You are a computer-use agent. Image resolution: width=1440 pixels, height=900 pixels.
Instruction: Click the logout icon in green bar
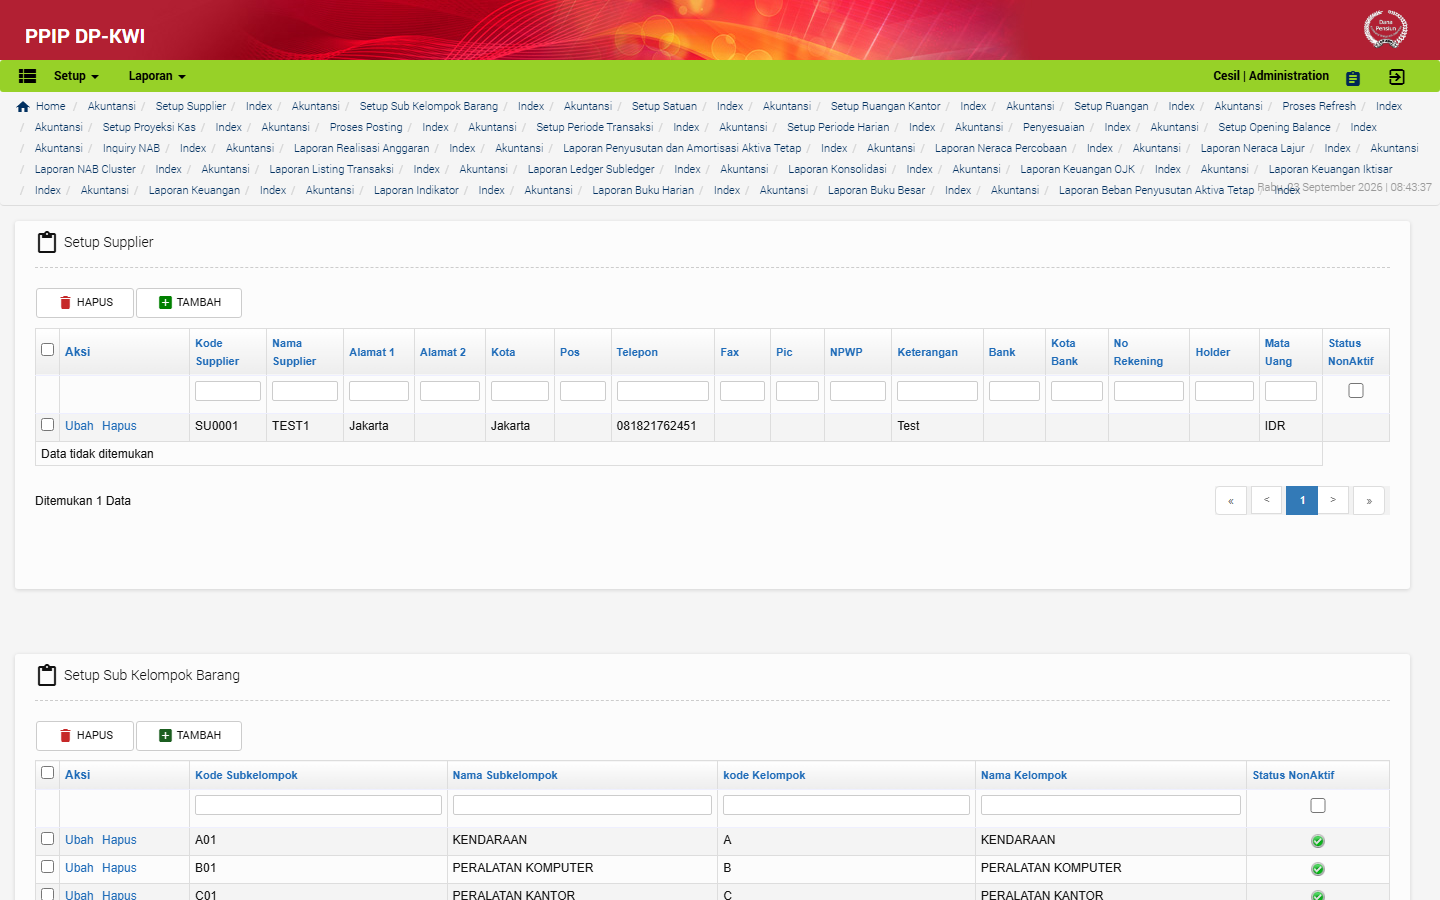(x=1397, y=77)
